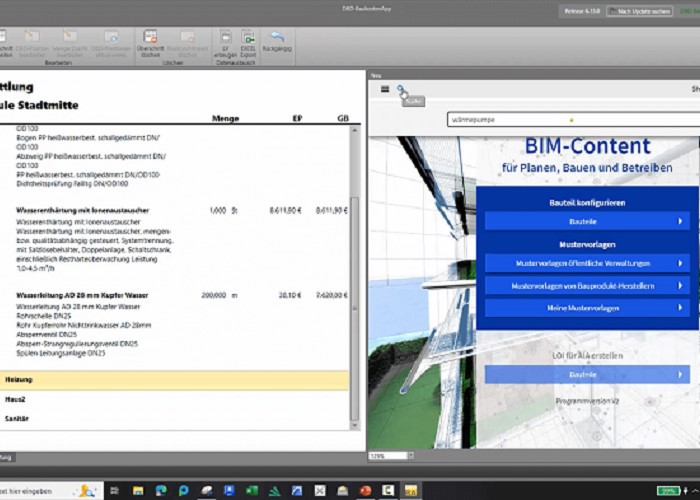Open Microsoft Edge from the taskbar
Viewport: 700px width, 500px height.
(x=161, y=491)
